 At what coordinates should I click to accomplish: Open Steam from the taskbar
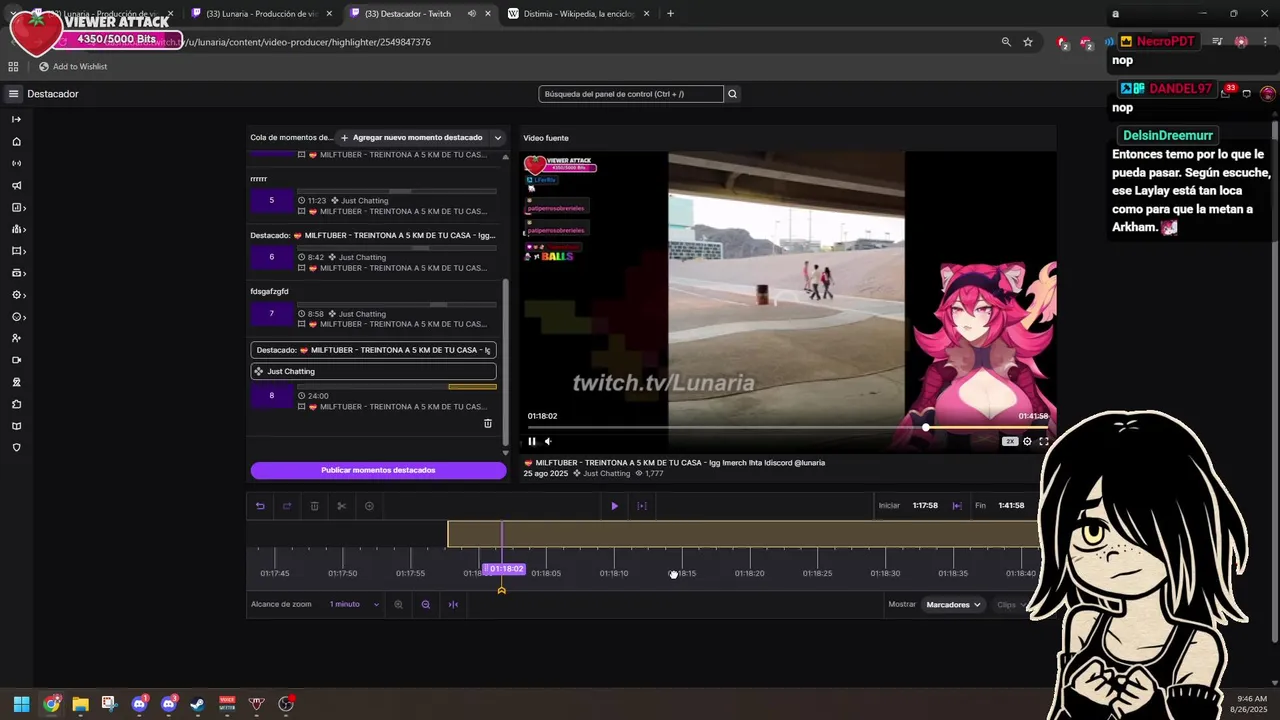coord(197,704)
